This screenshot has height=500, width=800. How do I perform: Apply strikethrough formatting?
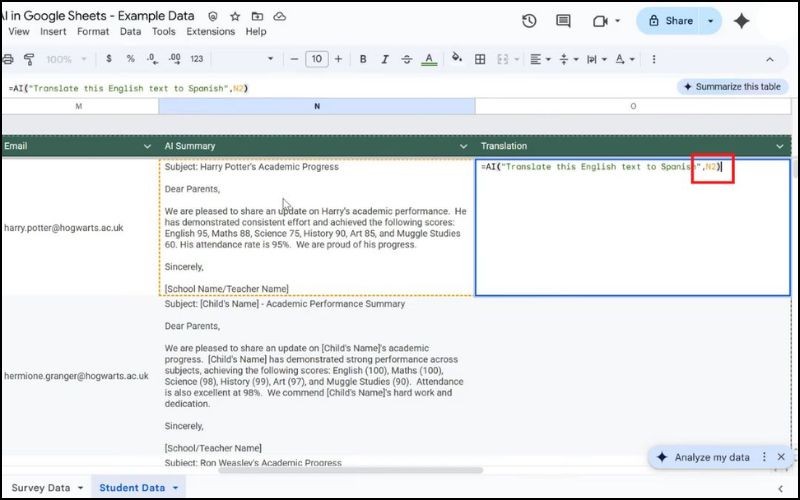coord(405,60)
